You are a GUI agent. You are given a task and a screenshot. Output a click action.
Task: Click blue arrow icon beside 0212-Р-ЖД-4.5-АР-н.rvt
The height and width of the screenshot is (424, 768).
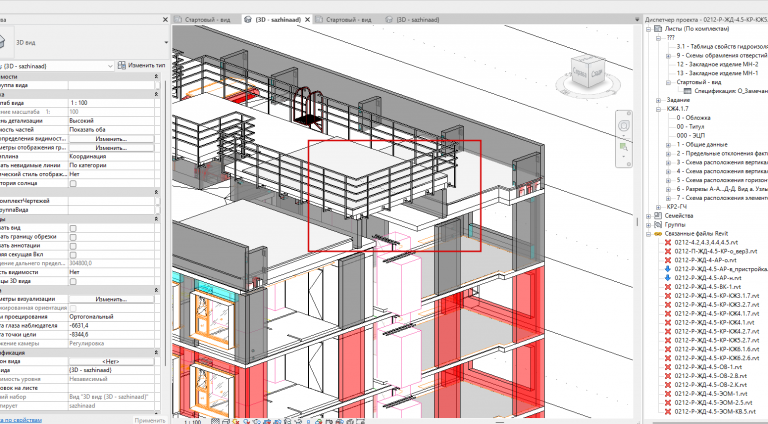(668, 278)
